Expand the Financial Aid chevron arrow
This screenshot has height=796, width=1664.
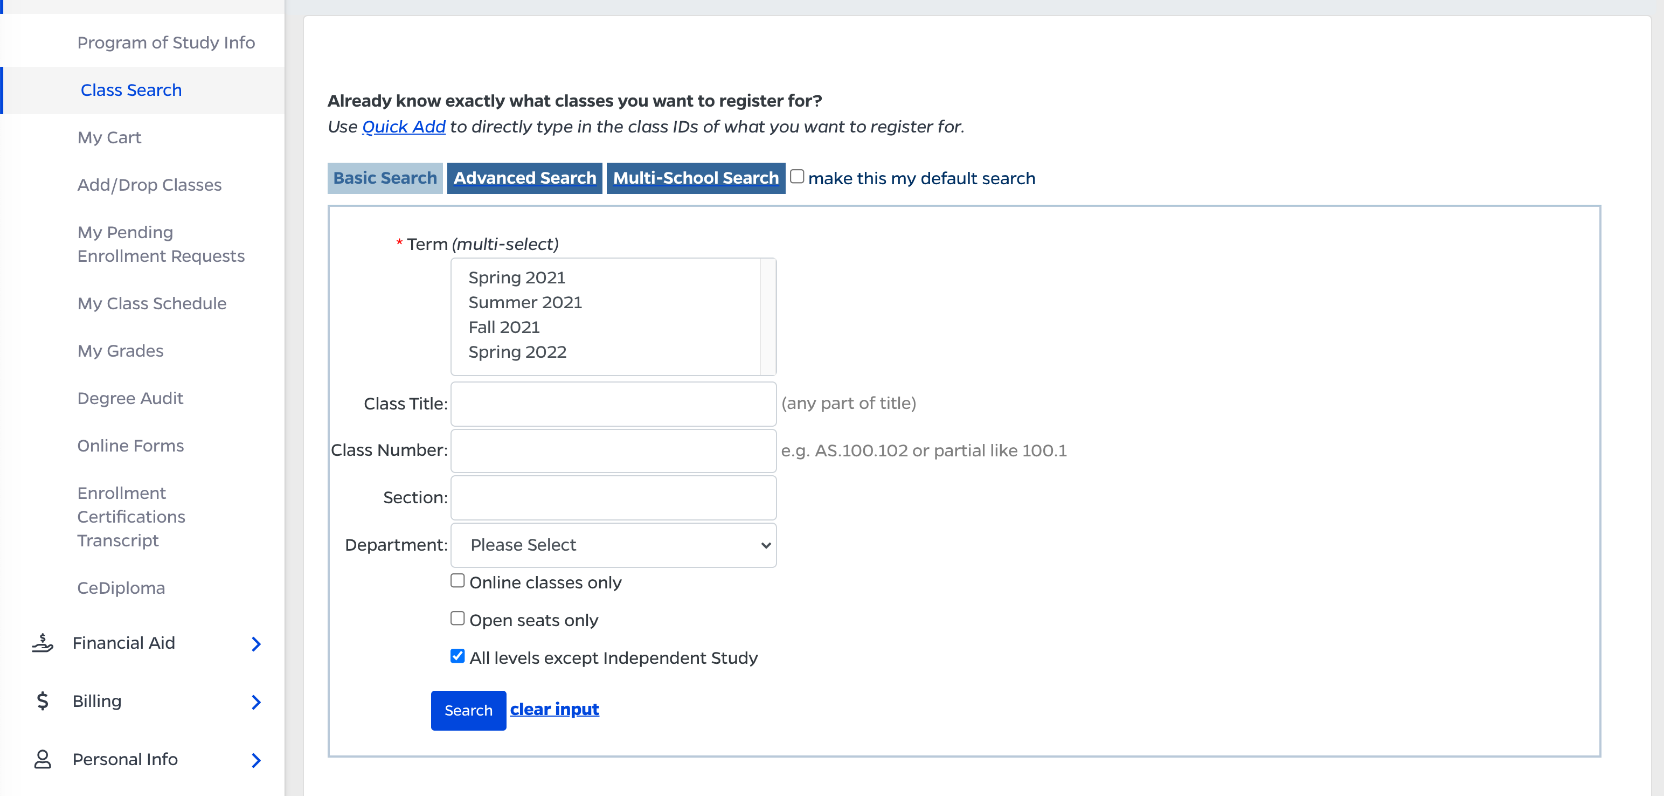click(x=256, y=644)
